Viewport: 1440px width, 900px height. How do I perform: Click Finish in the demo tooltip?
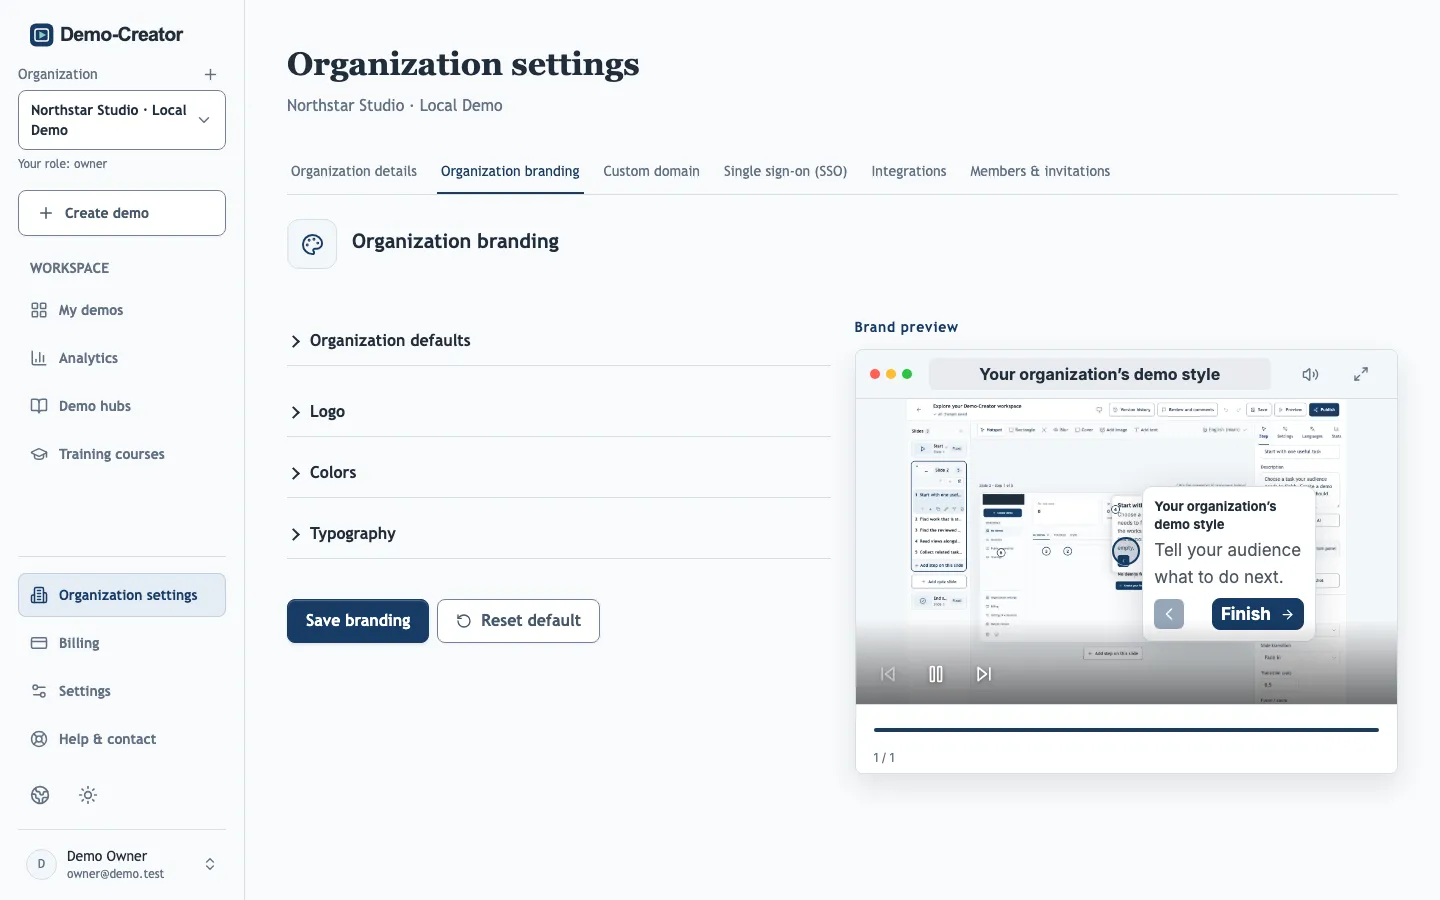(x=1258, y=614)
